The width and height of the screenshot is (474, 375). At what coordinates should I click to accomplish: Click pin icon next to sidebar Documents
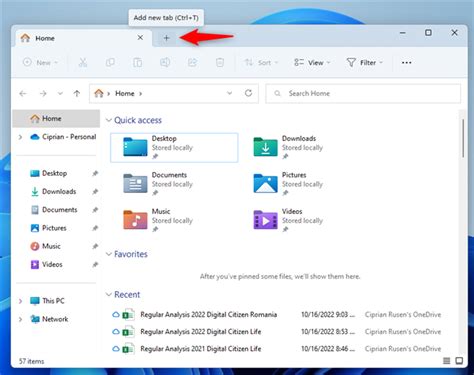point(95,210)
